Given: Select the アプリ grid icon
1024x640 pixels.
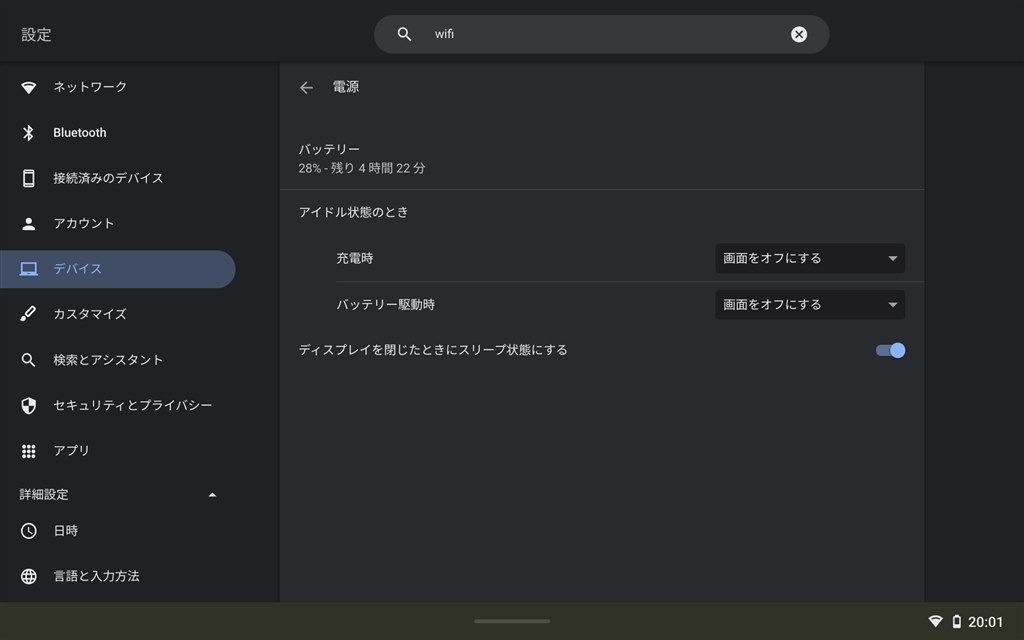Looking at the screenshot, I should click(28, 450).
